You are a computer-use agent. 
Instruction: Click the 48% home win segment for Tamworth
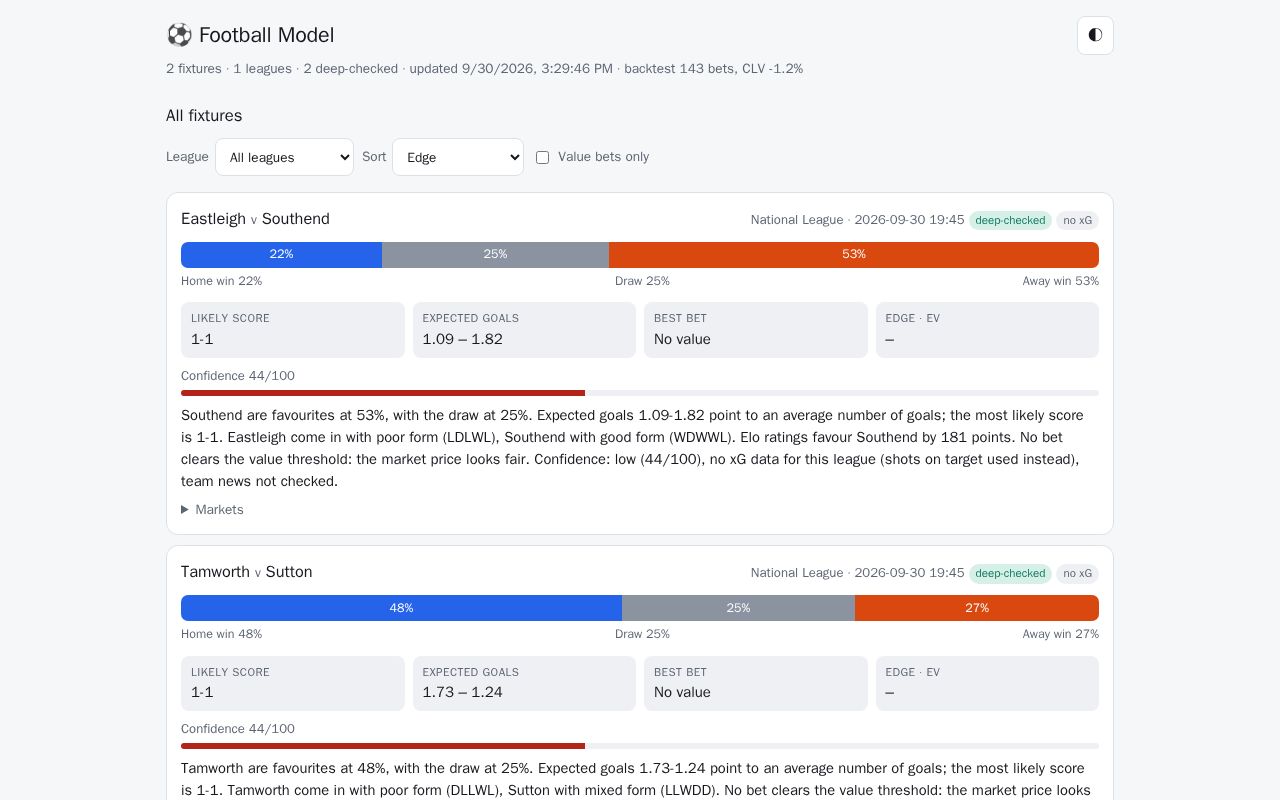coord(401,608)
